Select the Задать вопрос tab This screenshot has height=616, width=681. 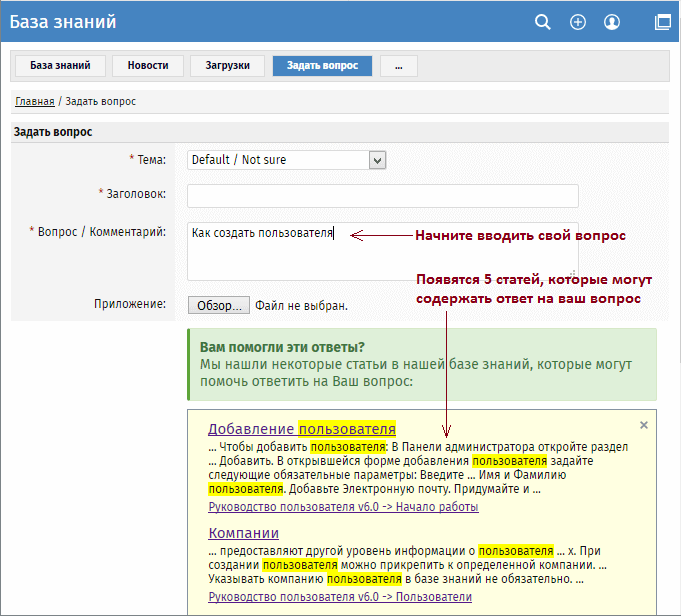(322, 66)
